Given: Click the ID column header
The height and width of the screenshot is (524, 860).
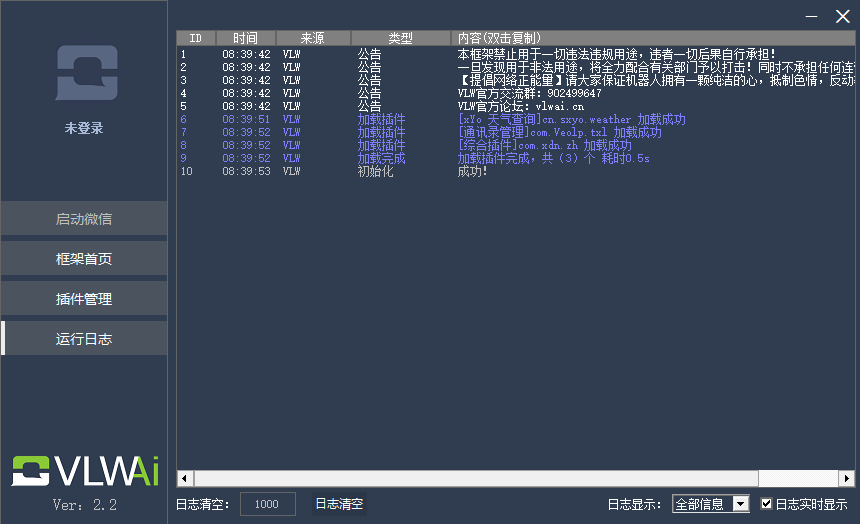Looking at the screenshot, I should 196,38.
